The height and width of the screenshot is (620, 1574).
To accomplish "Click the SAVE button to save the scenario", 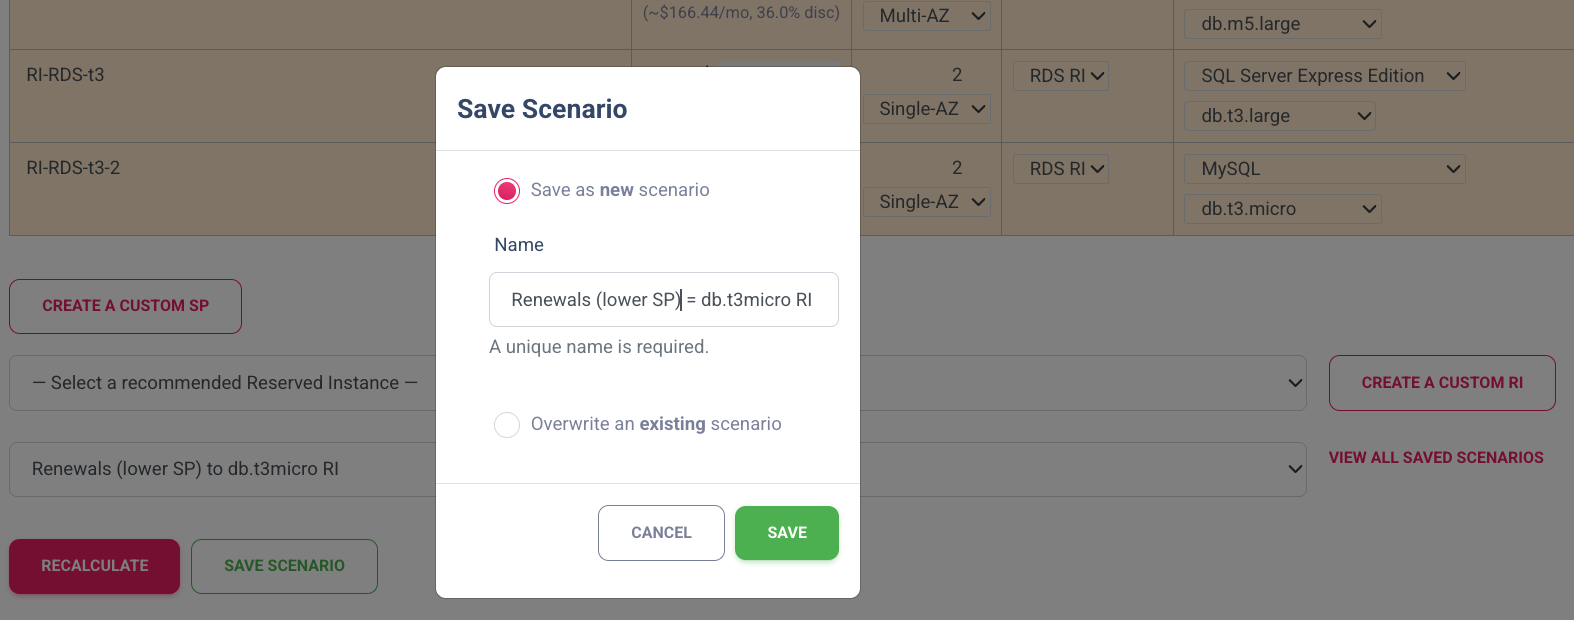I will coord(786,532).
